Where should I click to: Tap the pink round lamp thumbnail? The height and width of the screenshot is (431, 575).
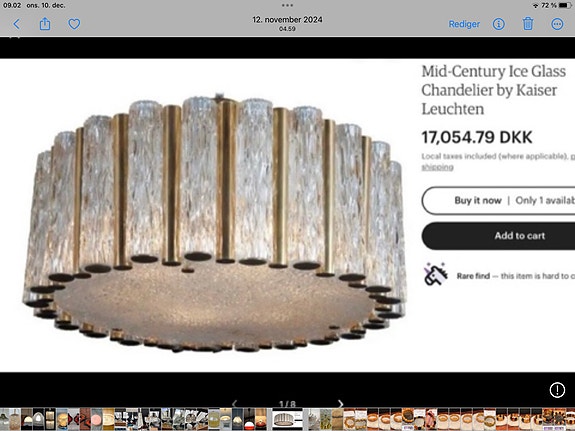click(96, 419)
